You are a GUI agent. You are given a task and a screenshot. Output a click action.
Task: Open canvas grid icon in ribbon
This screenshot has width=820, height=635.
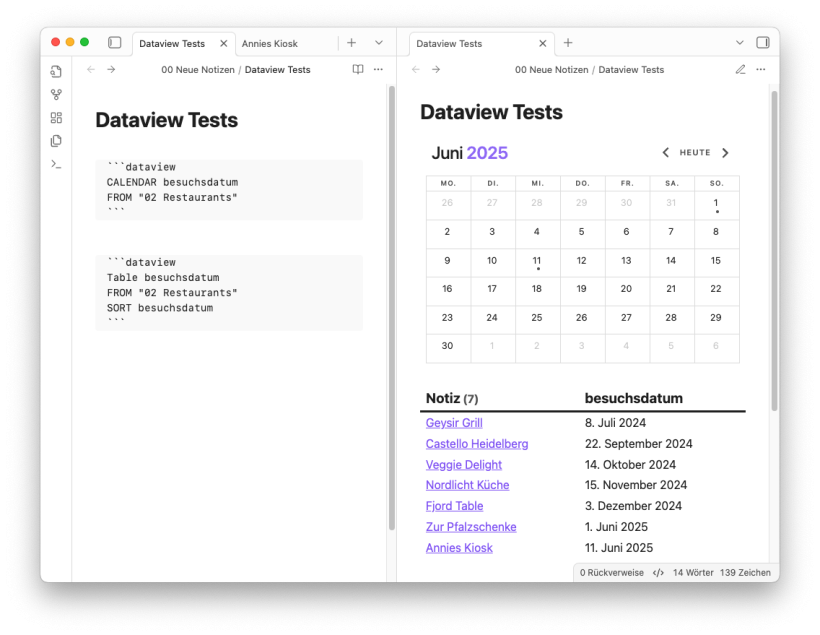click(56, 118)
